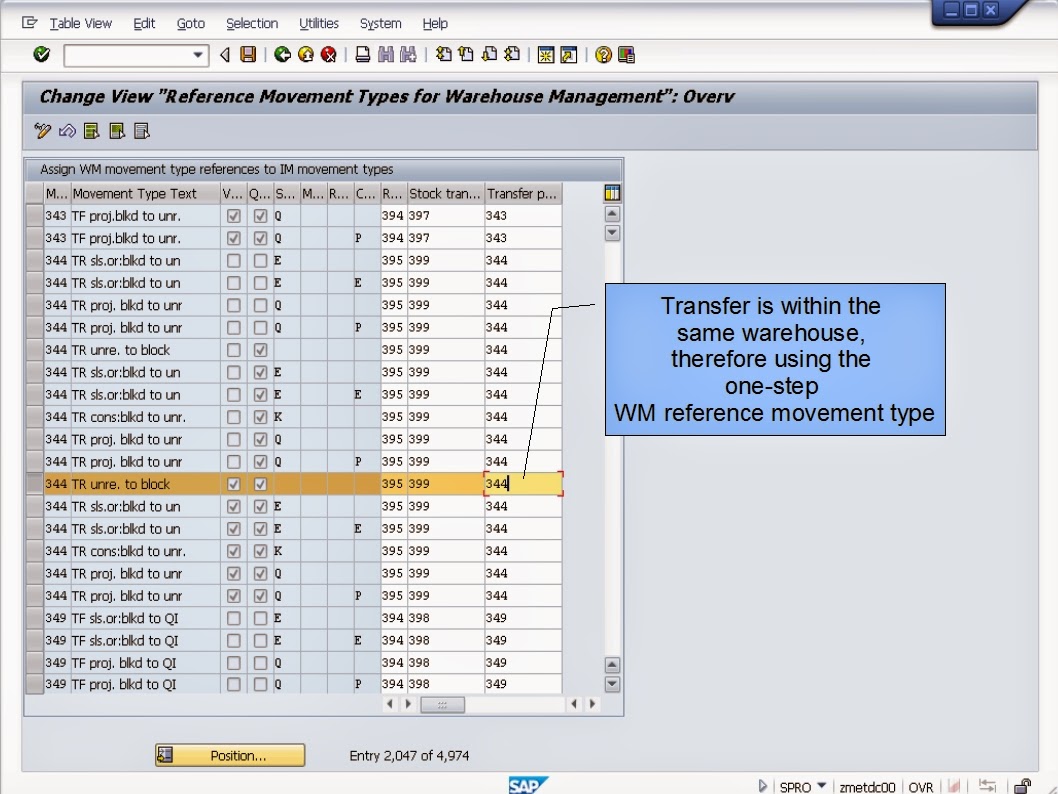Click the status bar expander arrow
Image resolution: width=1058 pixels, height=794 pixels.
762,787
